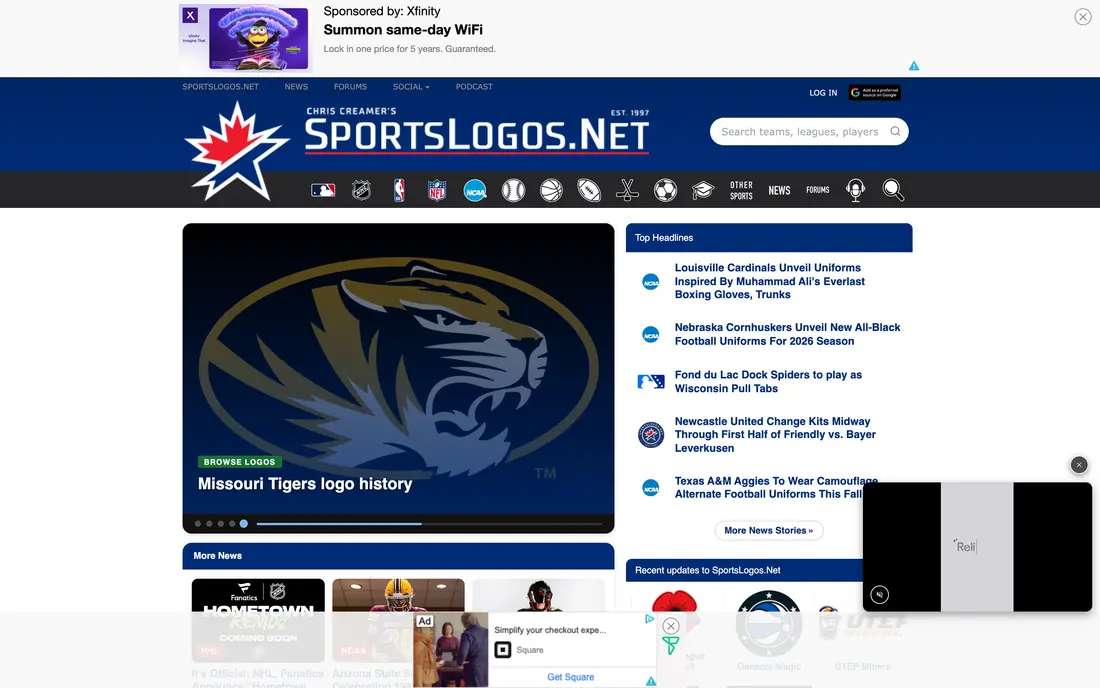Image resolution: width=1100 pixels, height=688 pixels.
Task: Open News in the dark nav bar
Action: pyautogui.click(x=779, y=190)
